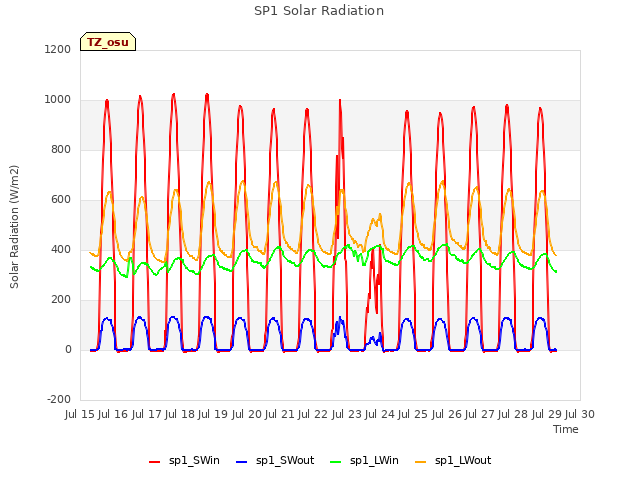The height and width of the screenshot is (480, 640).
Task: Click the Jul 18 x-axis tick label
Action: click(x=180, y=414)
